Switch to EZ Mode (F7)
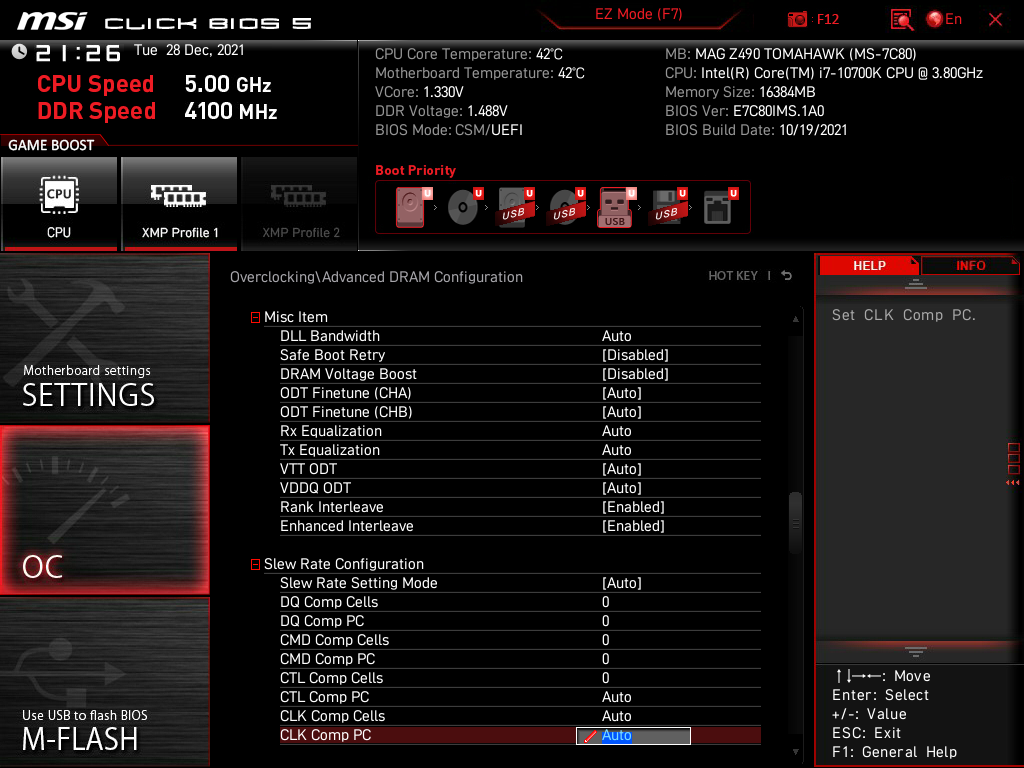 pos(638,14)
